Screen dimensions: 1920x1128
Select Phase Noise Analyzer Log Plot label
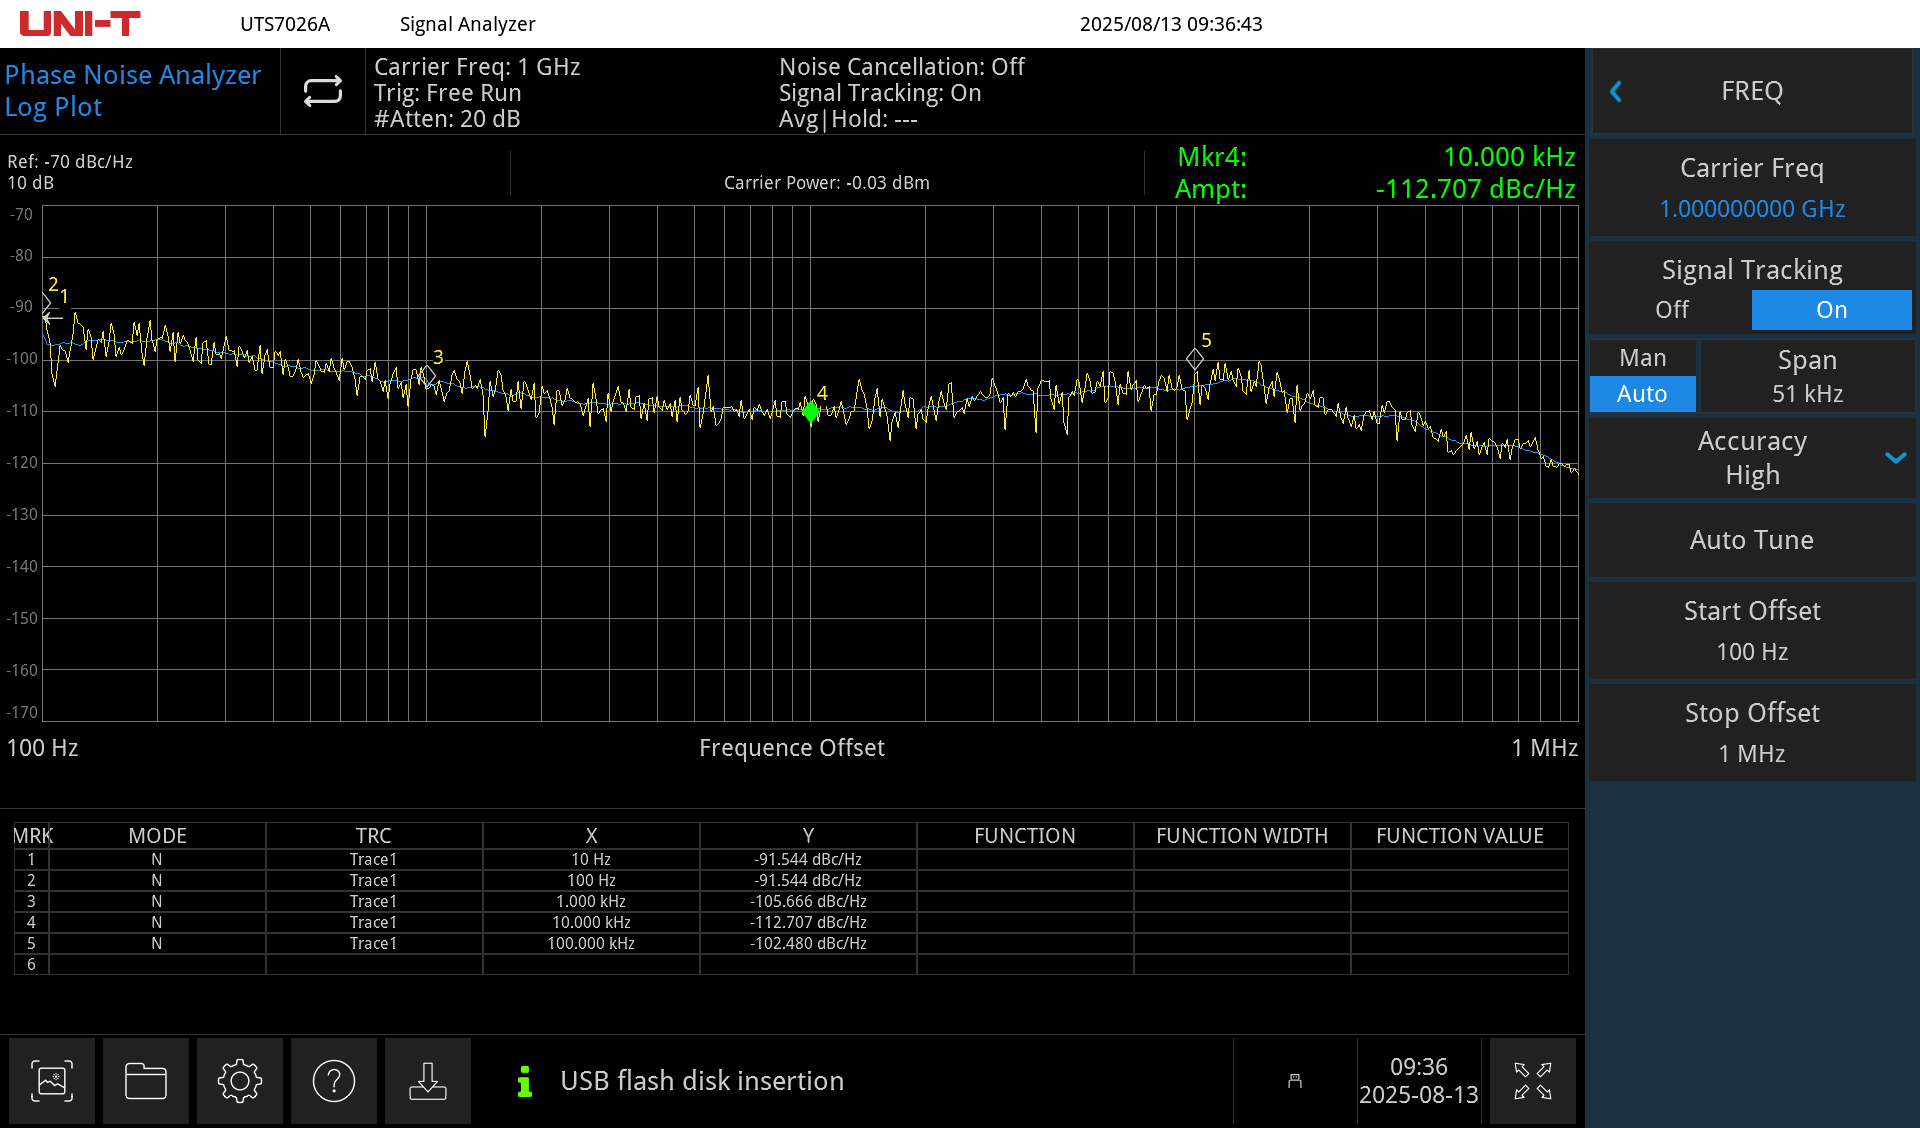click(x=133, y=90)
